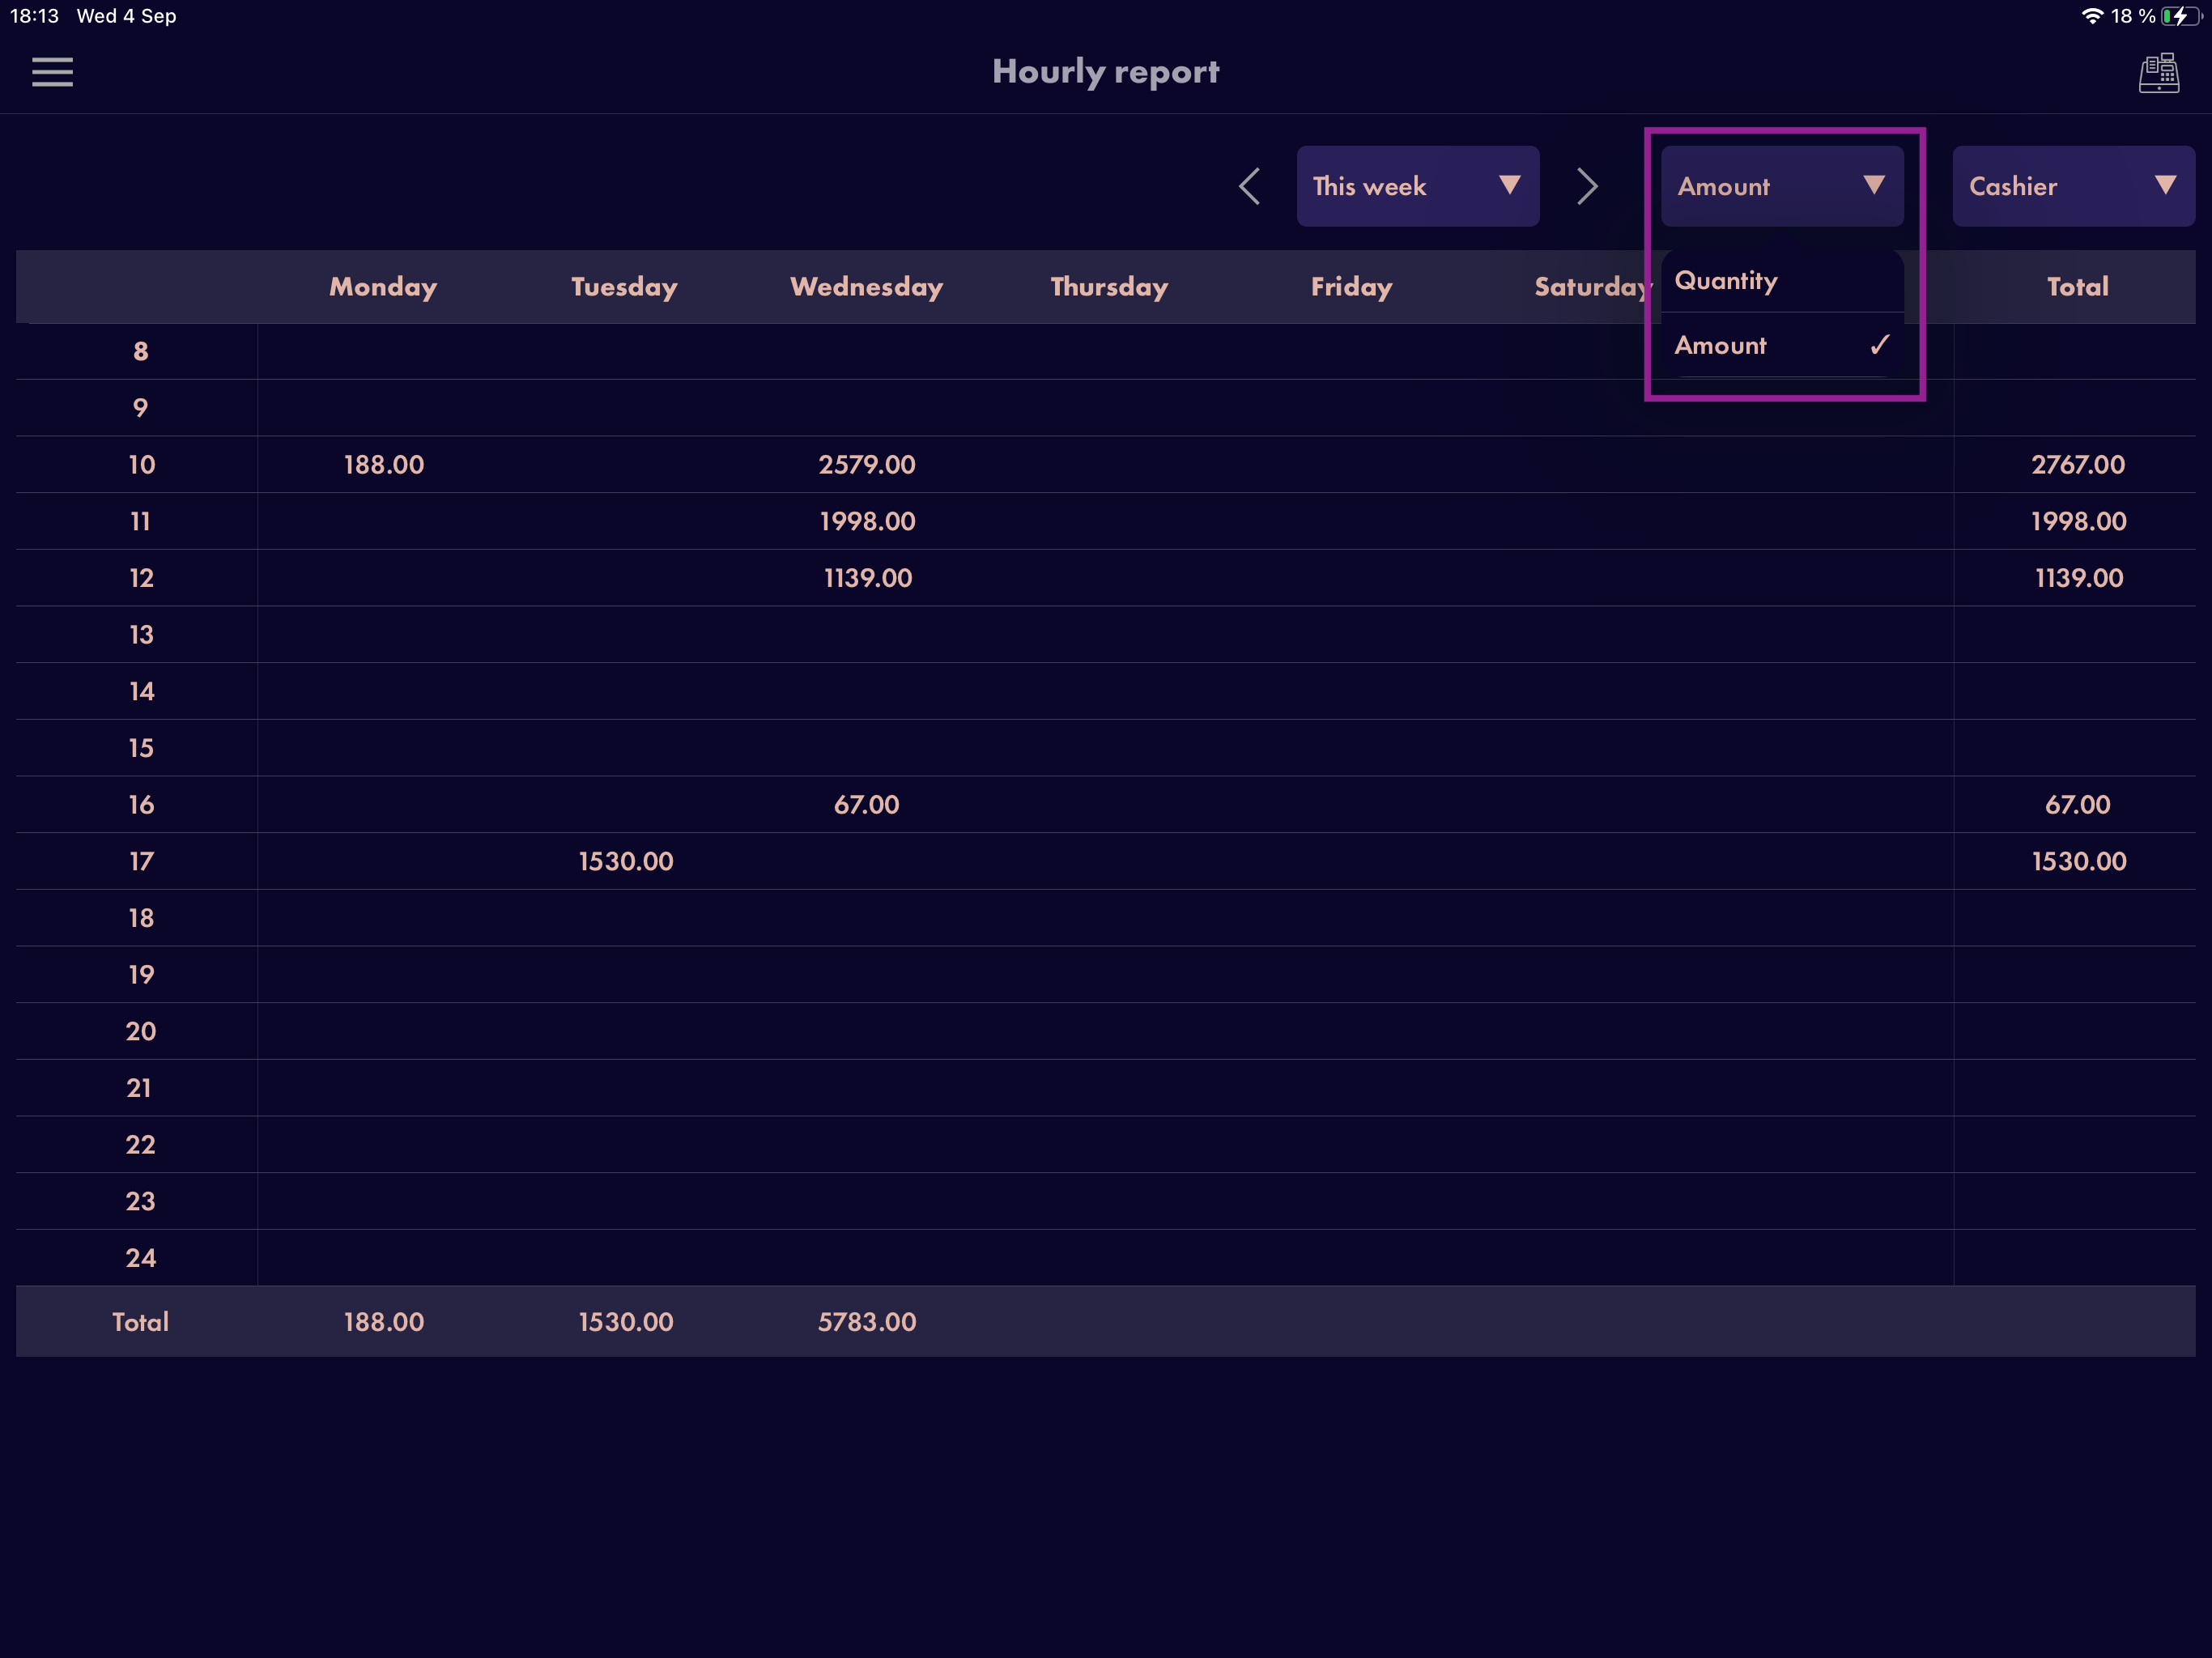
Task: Tap the Wi-Fi status icon
Action: coord(2092,16)
